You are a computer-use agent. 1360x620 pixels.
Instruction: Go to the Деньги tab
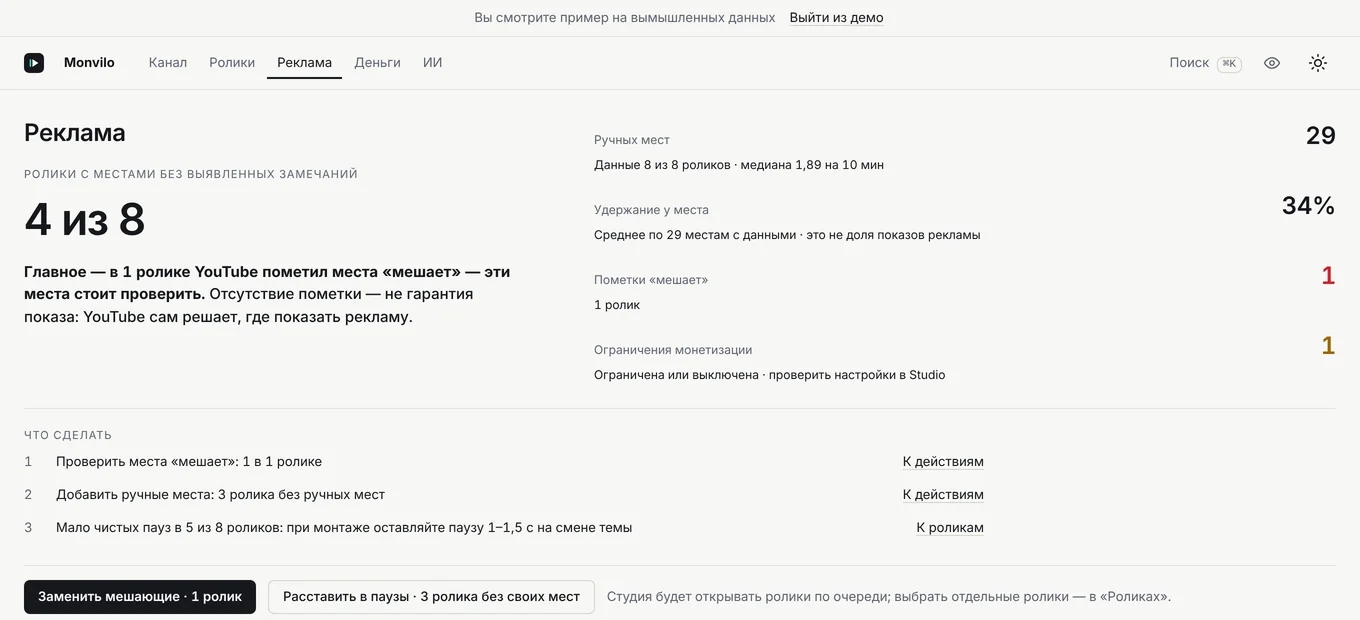(377, 63)
